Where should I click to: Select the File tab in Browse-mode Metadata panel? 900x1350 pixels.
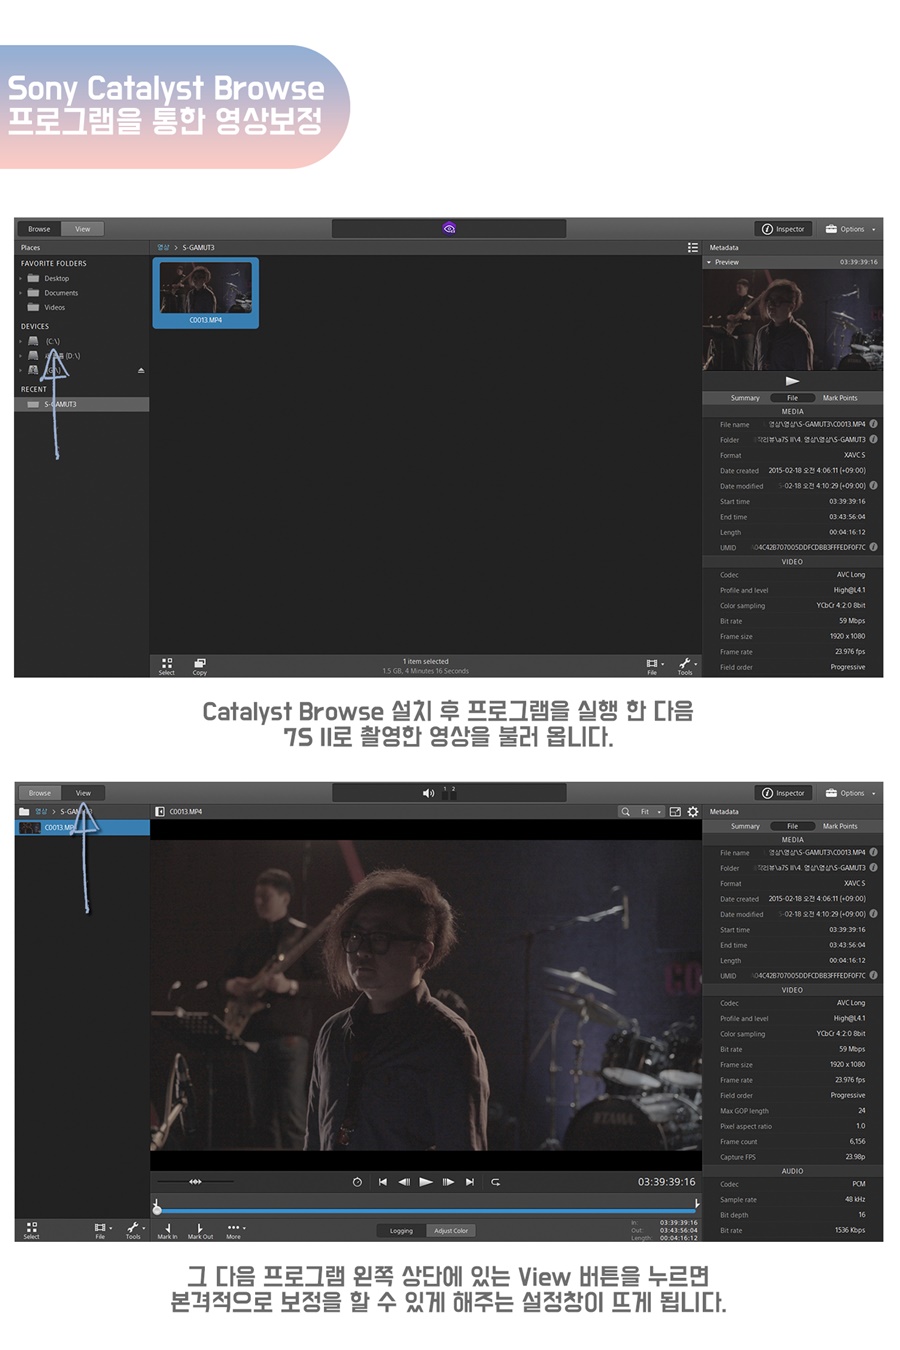point(792,398)
